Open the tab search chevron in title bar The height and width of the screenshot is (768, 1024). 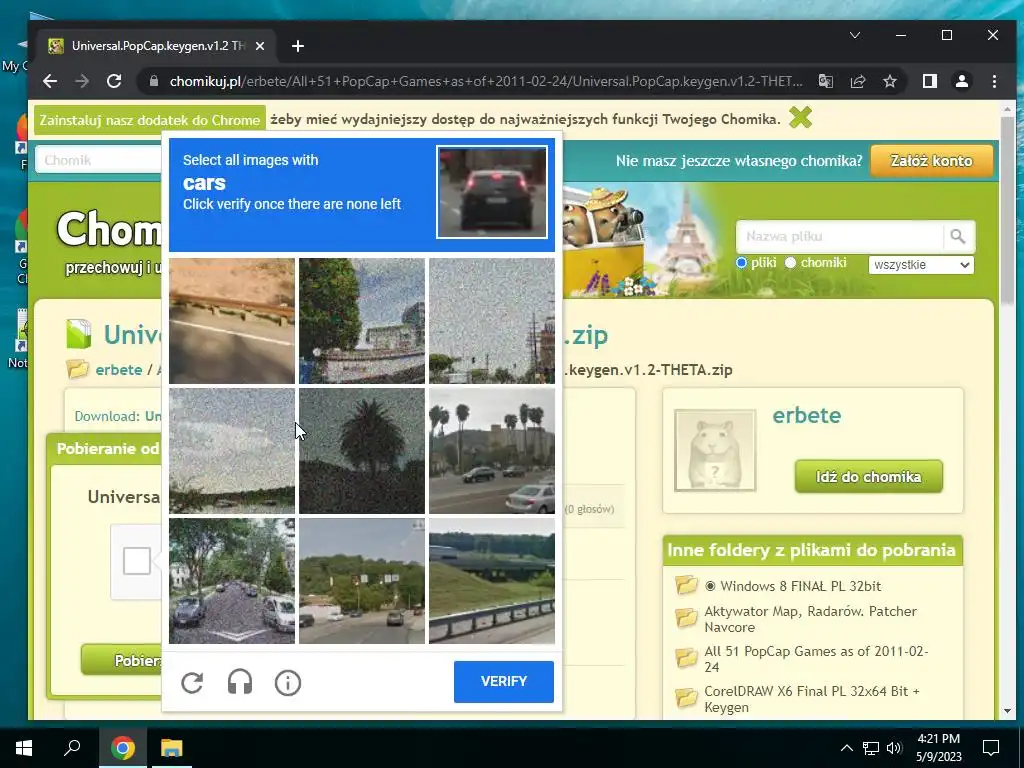tap(855, 35)
